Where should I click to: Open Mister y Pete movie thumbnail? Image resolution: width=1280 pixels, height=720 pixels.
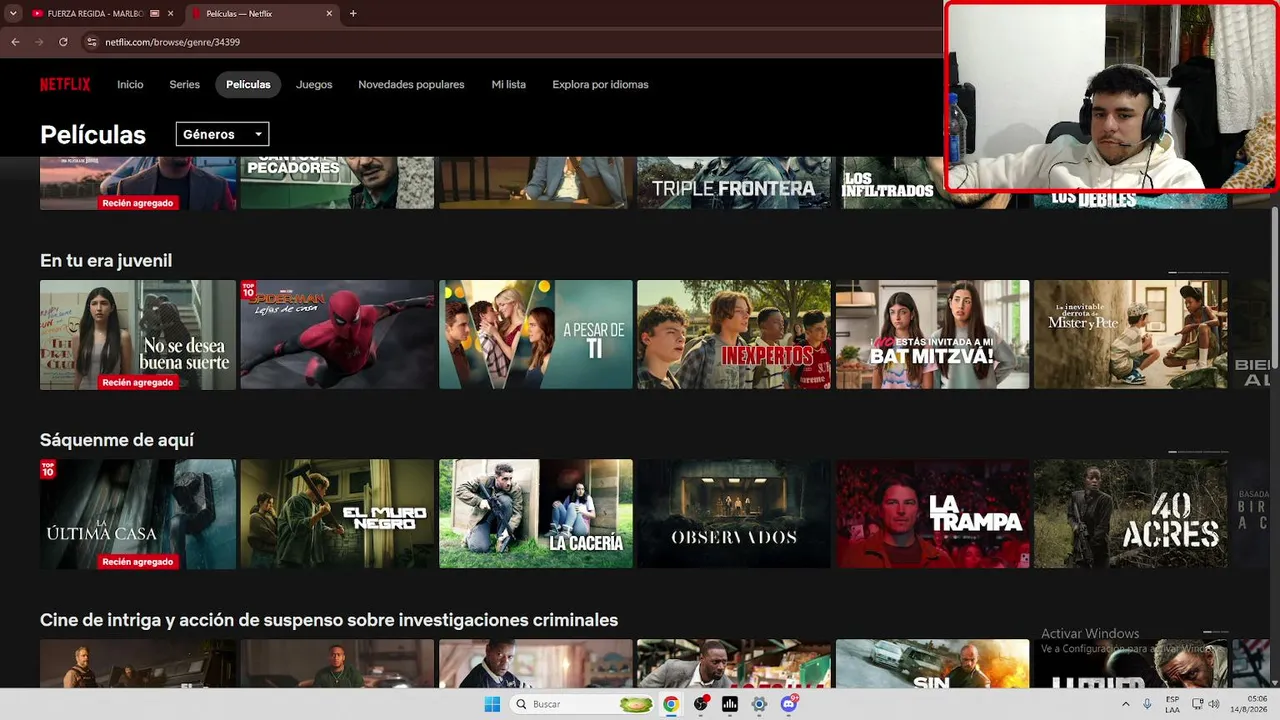[1131, 335]
